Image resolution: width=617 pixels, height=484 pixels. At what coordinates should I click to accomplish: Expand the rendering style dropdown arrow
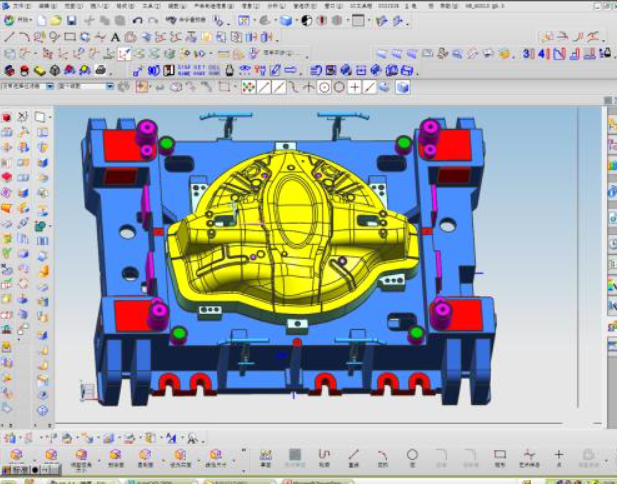click(x=296, y=20)
